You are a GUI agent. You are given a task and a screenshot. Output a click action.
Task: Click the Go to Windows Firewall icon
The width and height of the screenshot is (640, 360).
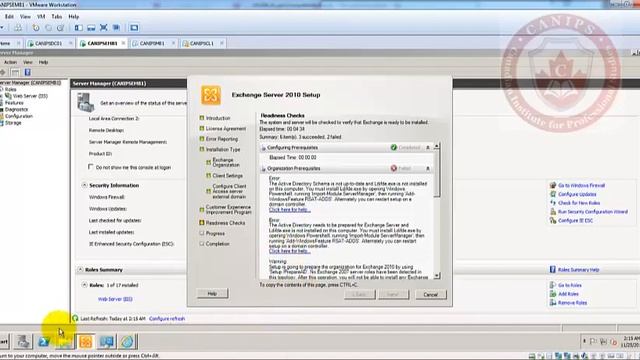[x=553, y=185]
